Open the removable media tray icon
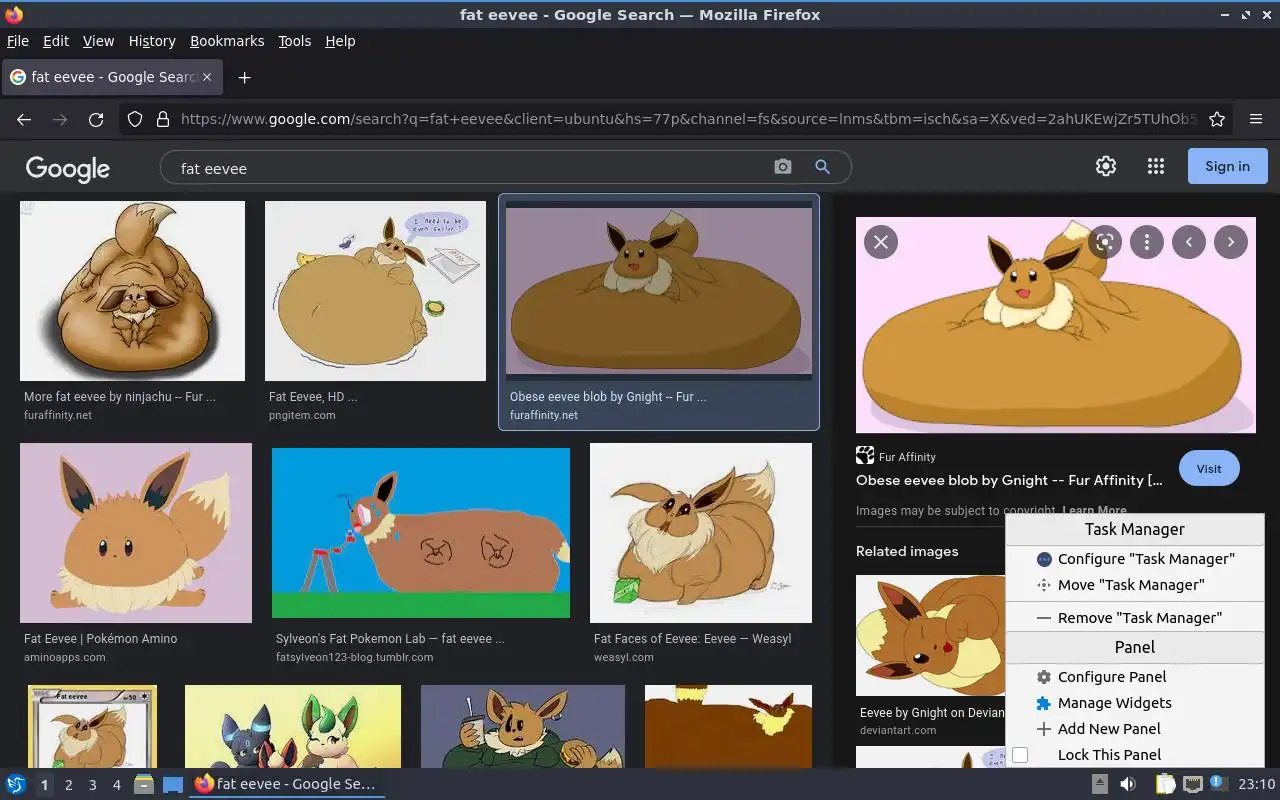 click(1099, 784)
